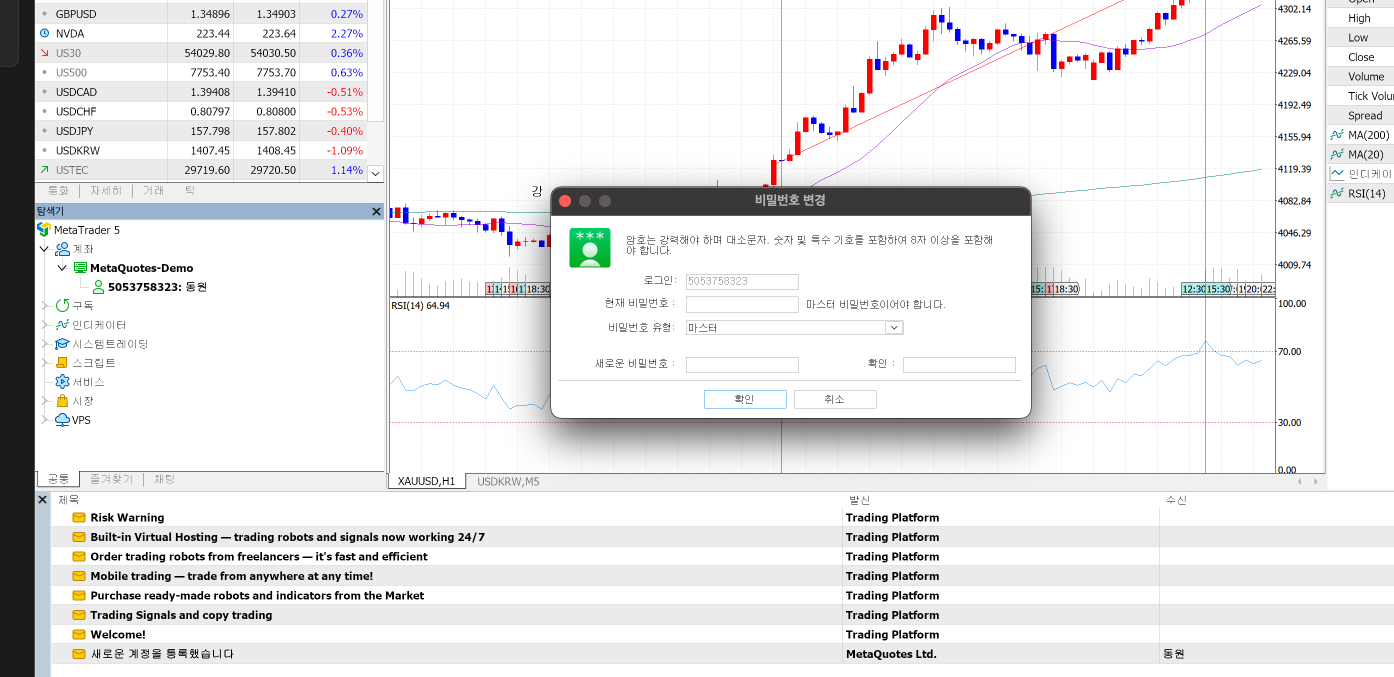The width and height of the screenshot is (1394, 677).
Task: Open the 즐겨찾기 favorites tab in navigator
Action: 111,479
